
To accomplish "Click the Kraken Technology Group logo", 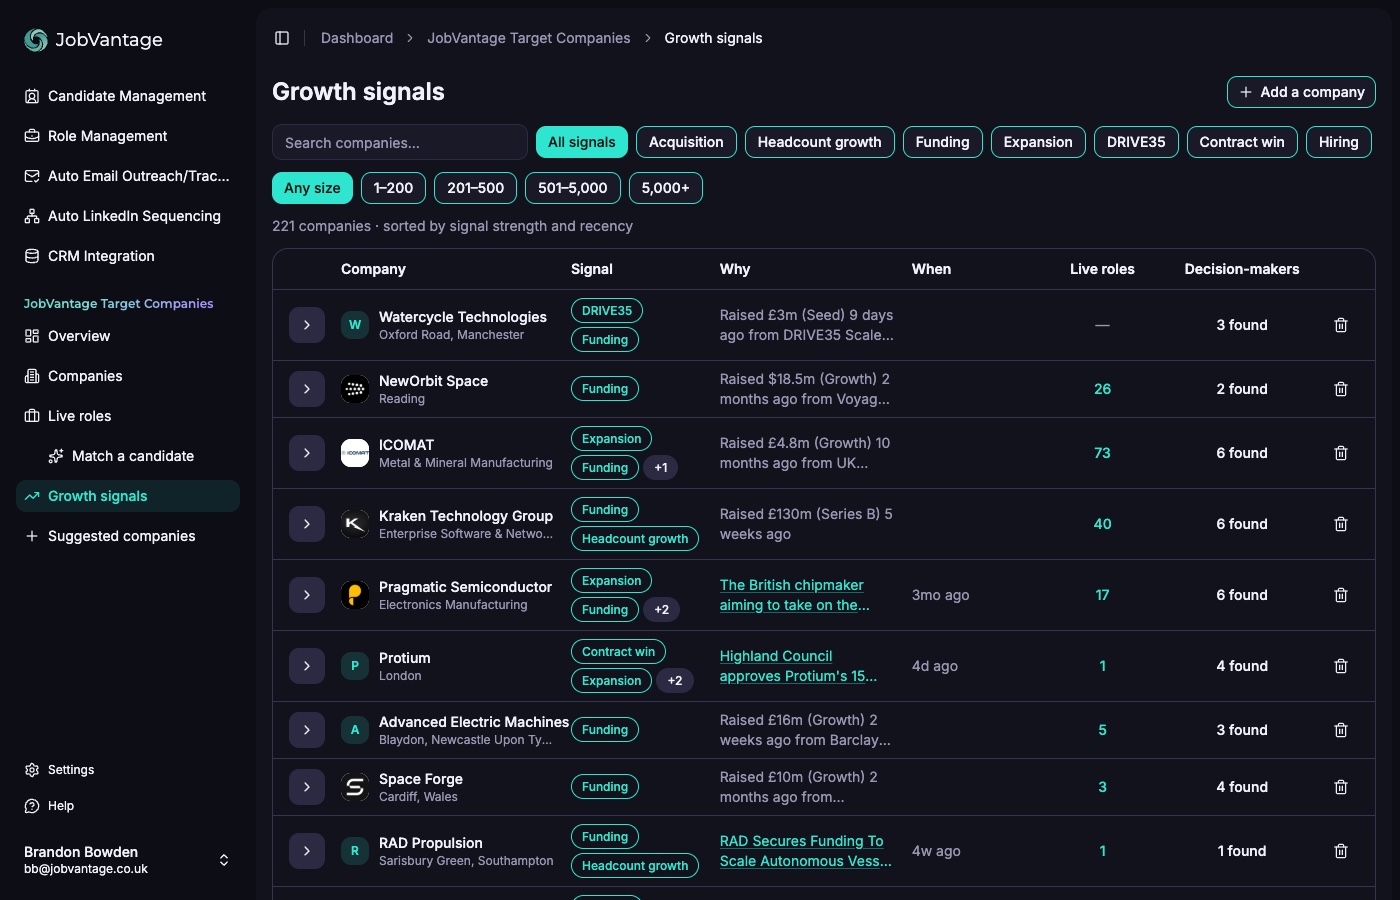I will [355, 524].
